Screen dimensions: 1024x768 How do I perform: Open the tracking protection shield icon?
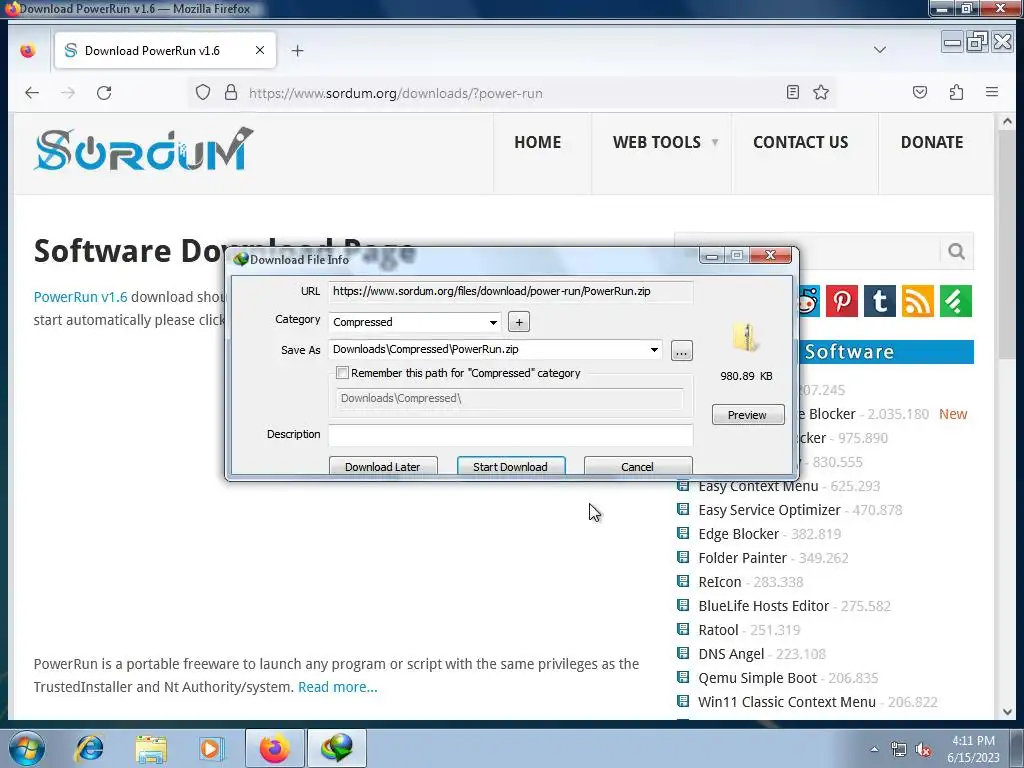click(x=203, y=93)
